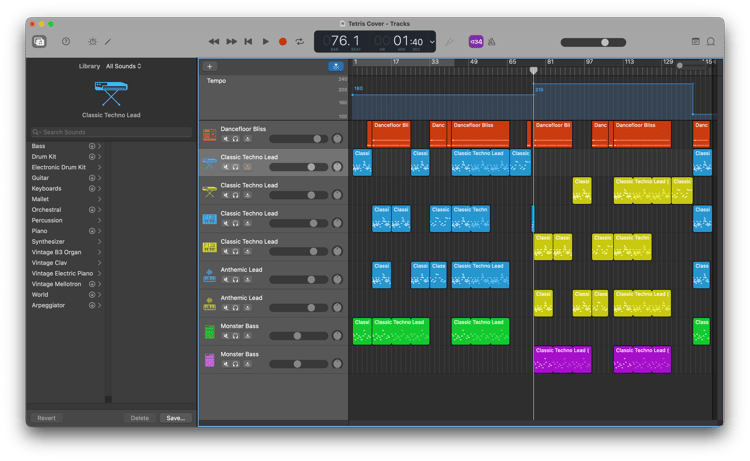Image resolution: width=750 pixels, height=461 pixels.
Task: Toggle the Library panel button
Action: pyautogui.click(x=39, y=42)
